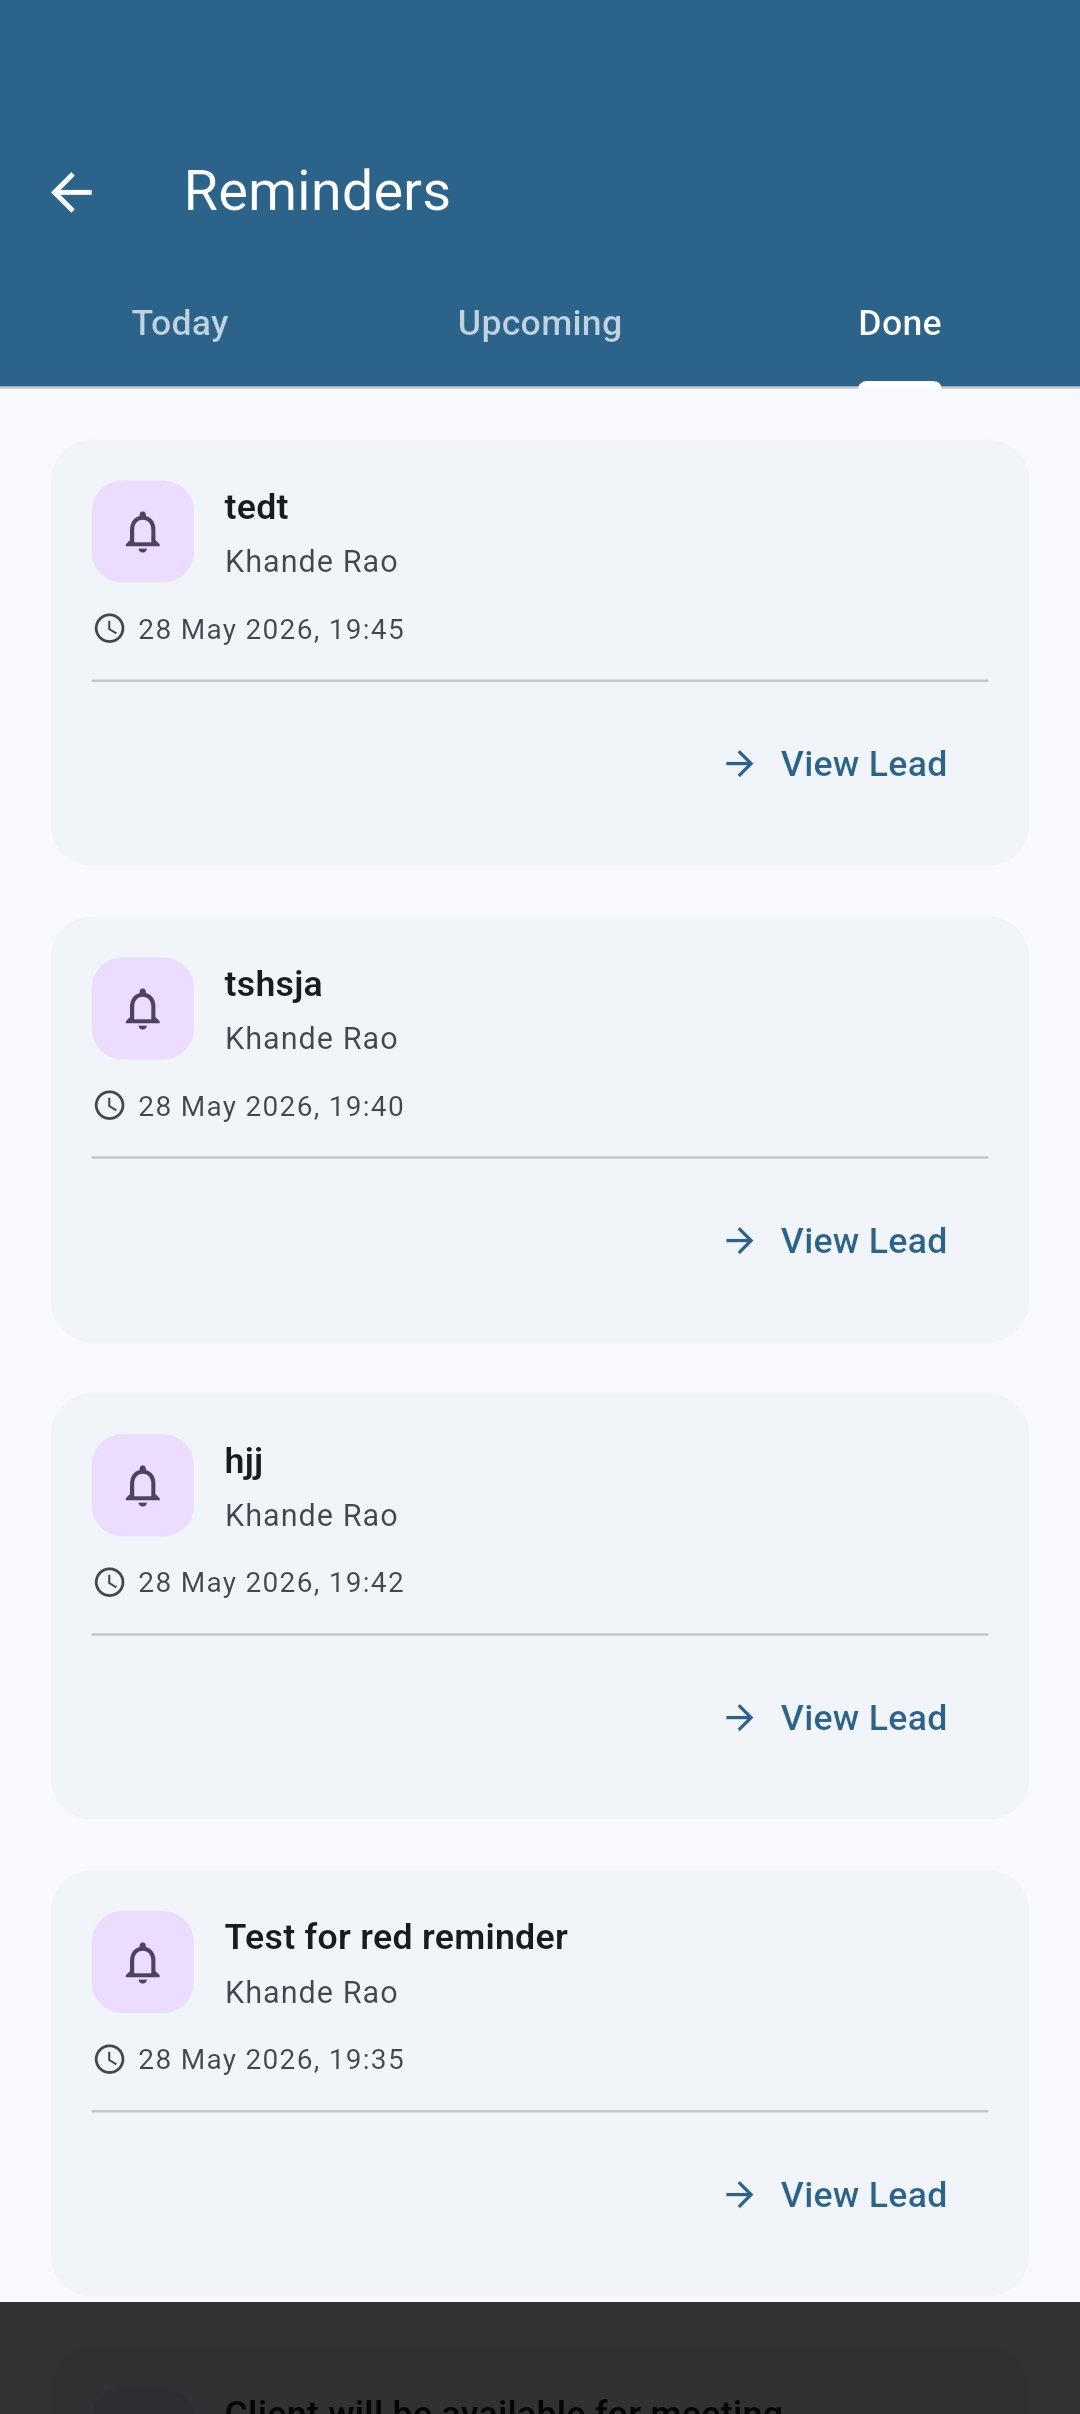The width and height of the screenshot is (1080, 2414).
Task: Open the tshsja reminder title
Action: (x=273, y=985)
